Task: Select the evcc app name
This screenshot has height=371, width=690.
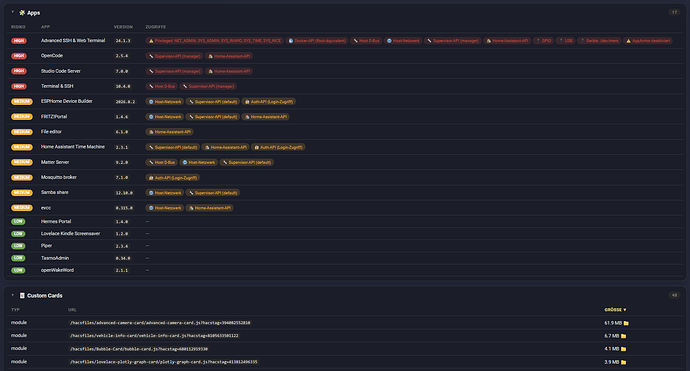Action: pyautogui.click(x=46, y=208)
